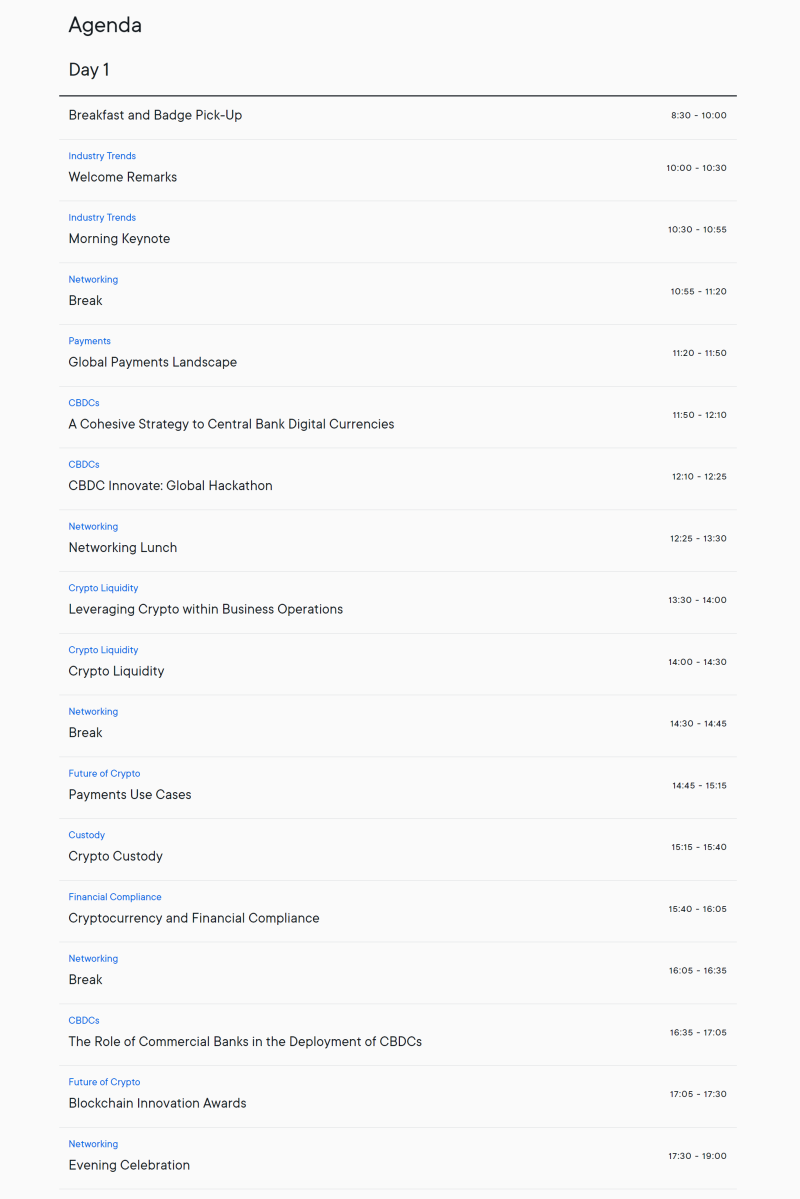Select the Custody category tag

(x=86, y=835)
